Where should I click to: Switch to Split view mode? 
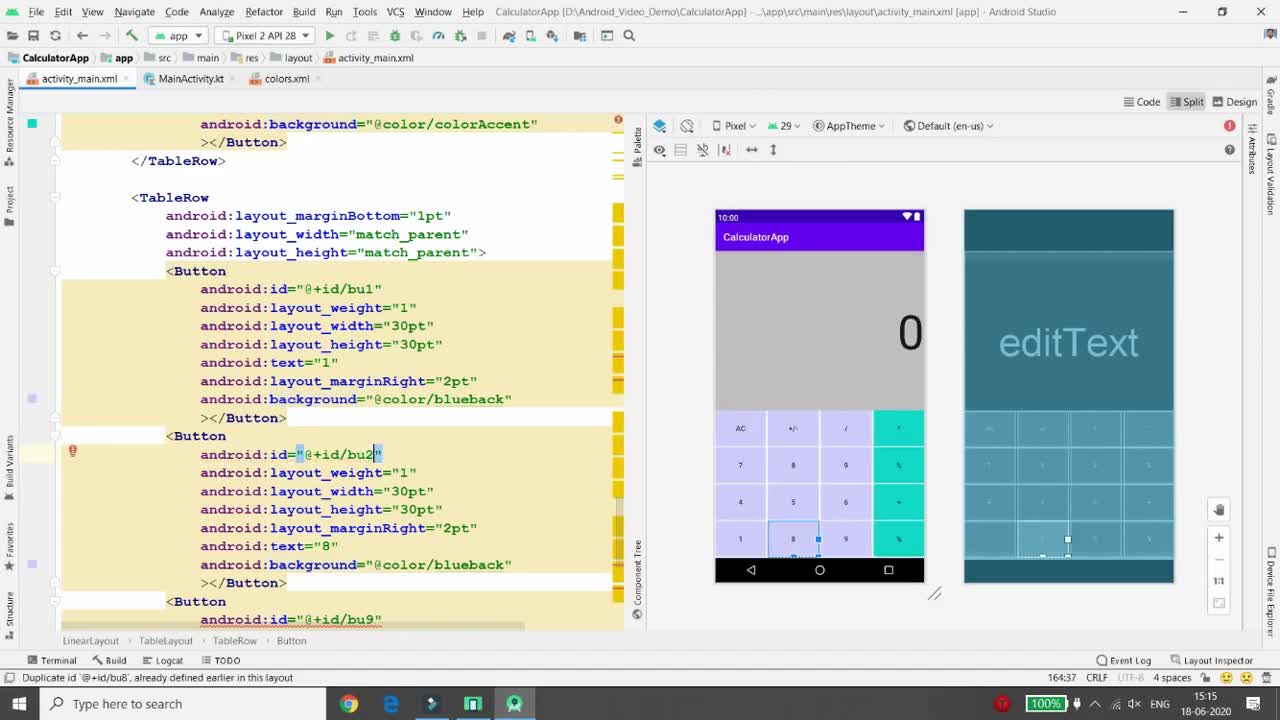pos(1187,102)
